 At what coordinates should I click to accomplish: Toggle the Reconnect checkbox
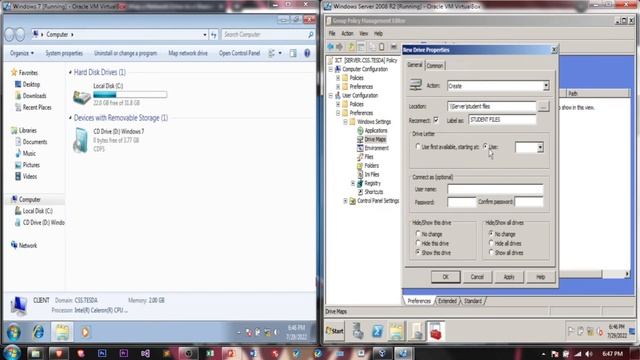[x=436, y=120]
